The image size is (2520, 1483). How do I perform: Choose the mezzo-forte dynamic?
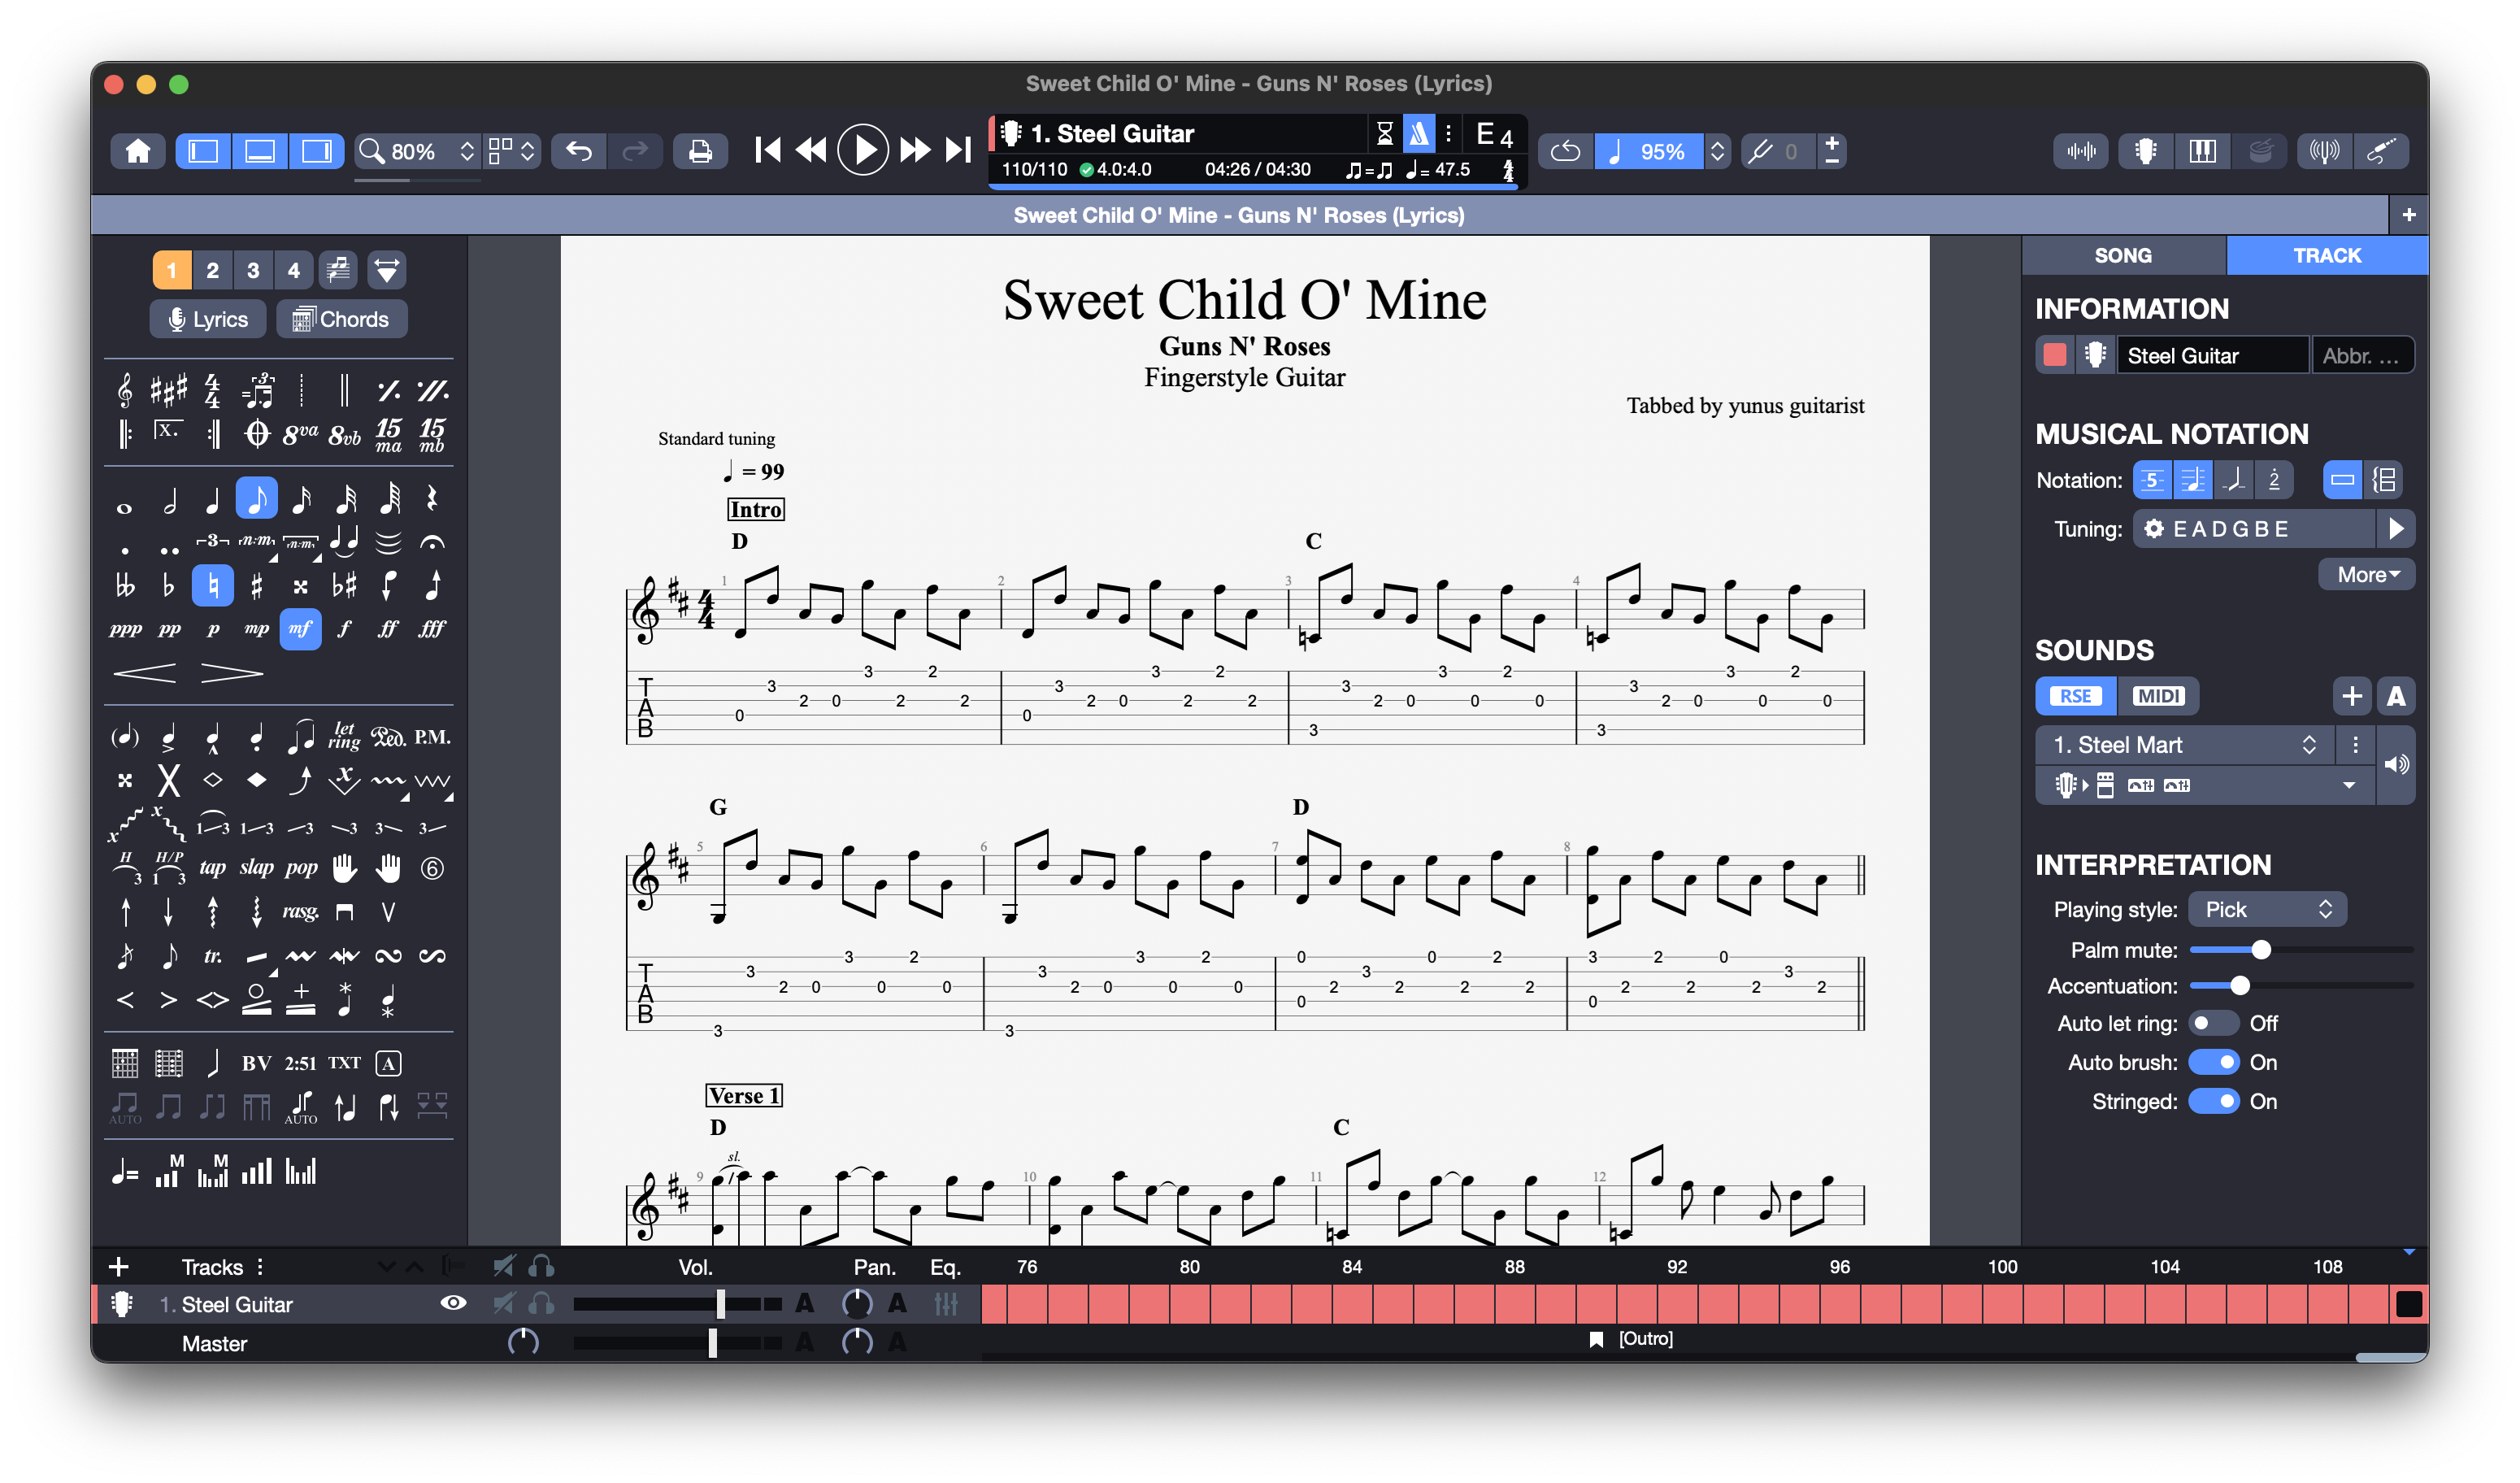click(300, 629)
